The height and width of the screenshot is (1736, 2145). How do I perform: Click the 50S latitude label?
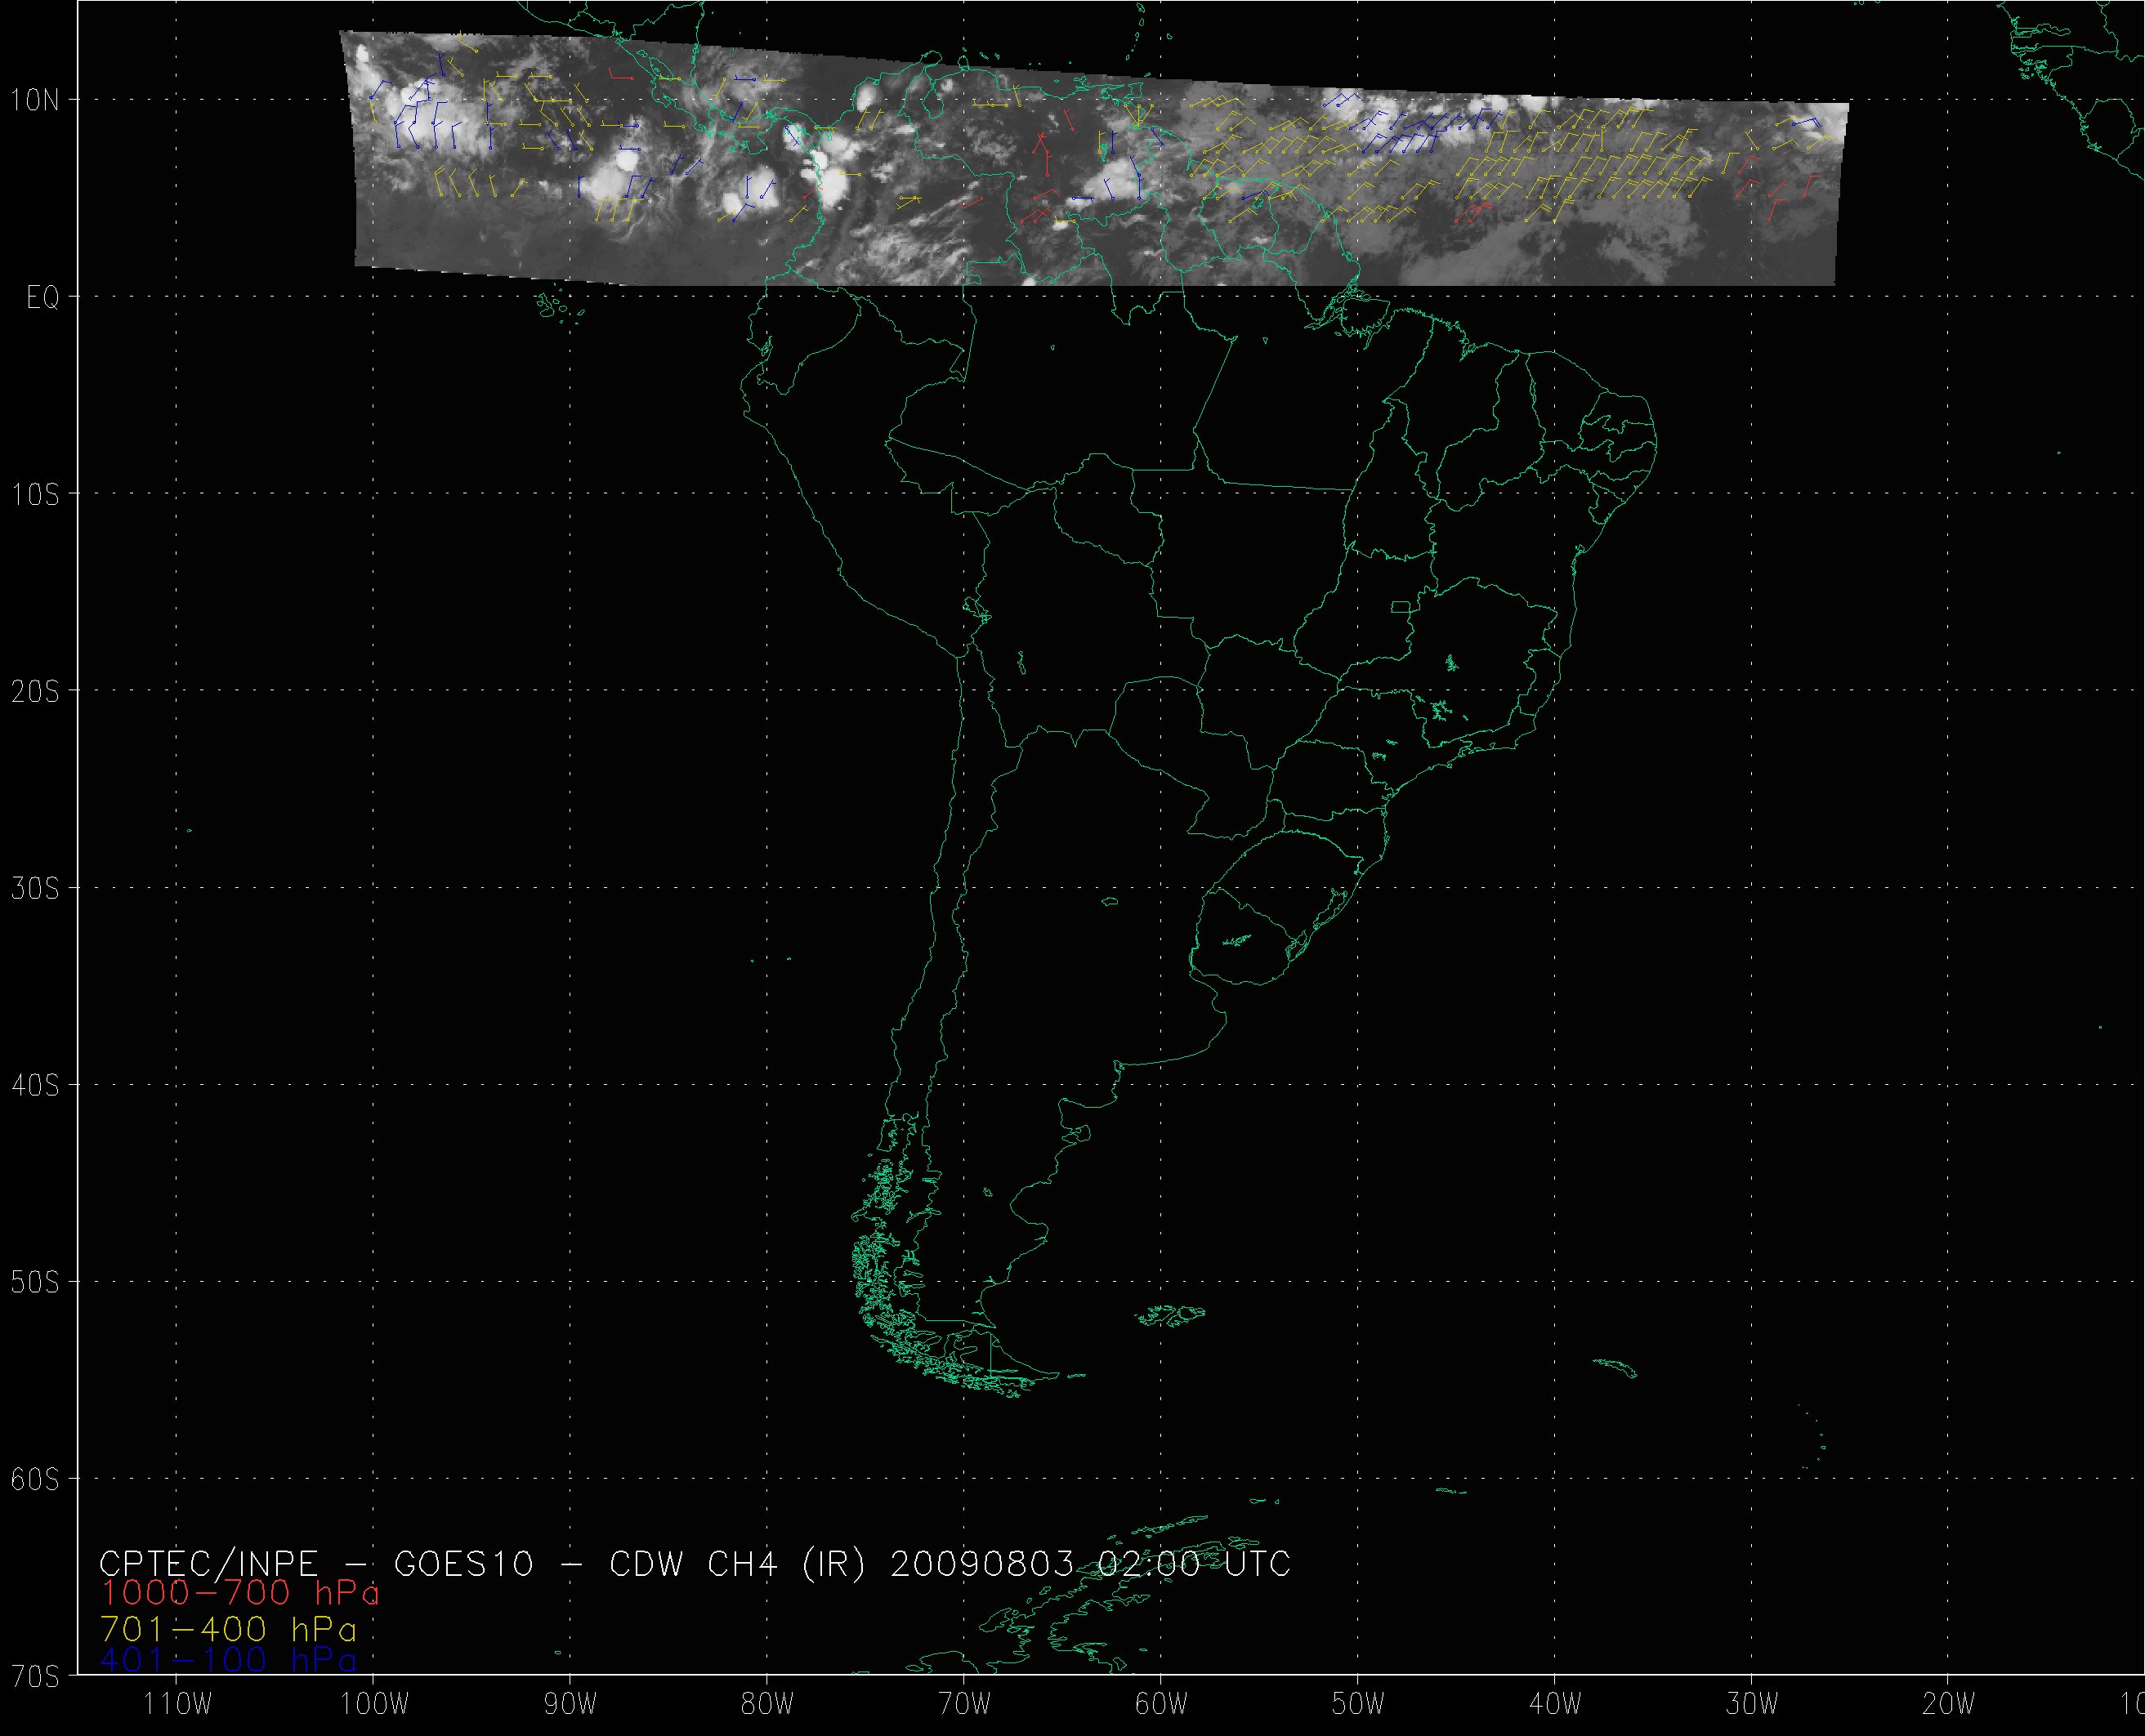(x=35, y=1283)
